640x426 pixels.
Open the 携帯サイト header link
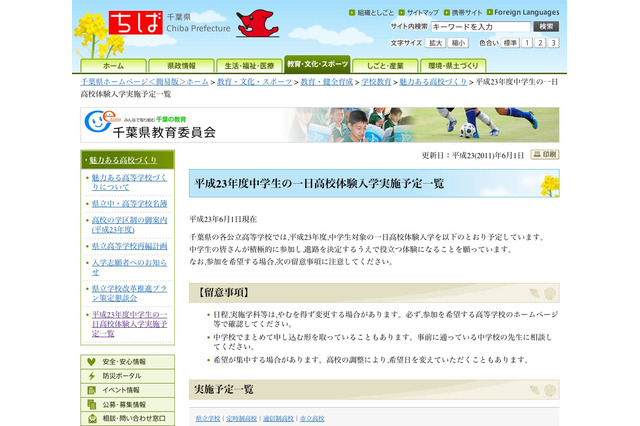pyautogui.click(x=463, y=13)
